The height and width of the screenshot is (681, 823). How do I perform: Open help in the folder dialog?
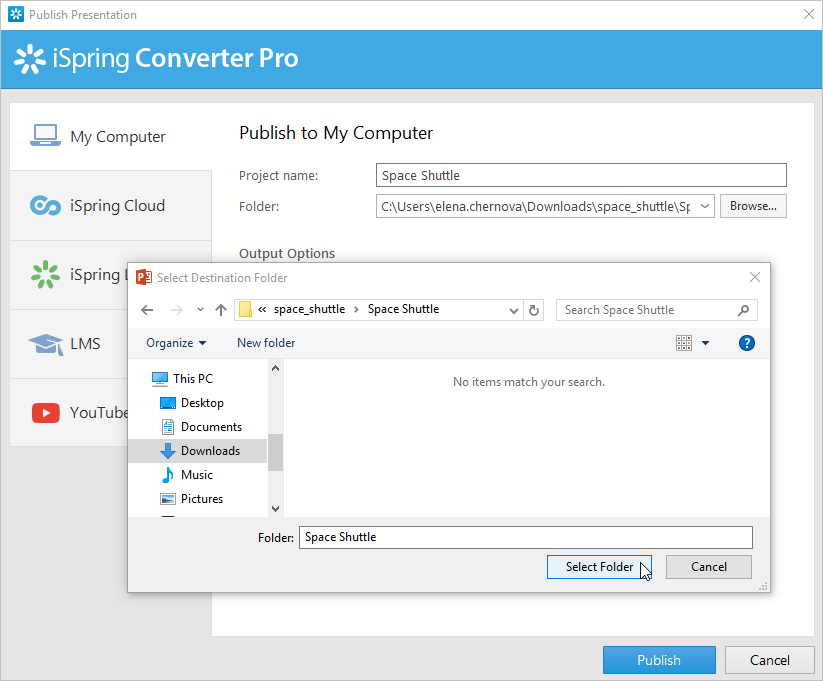[x=746, y=343]
